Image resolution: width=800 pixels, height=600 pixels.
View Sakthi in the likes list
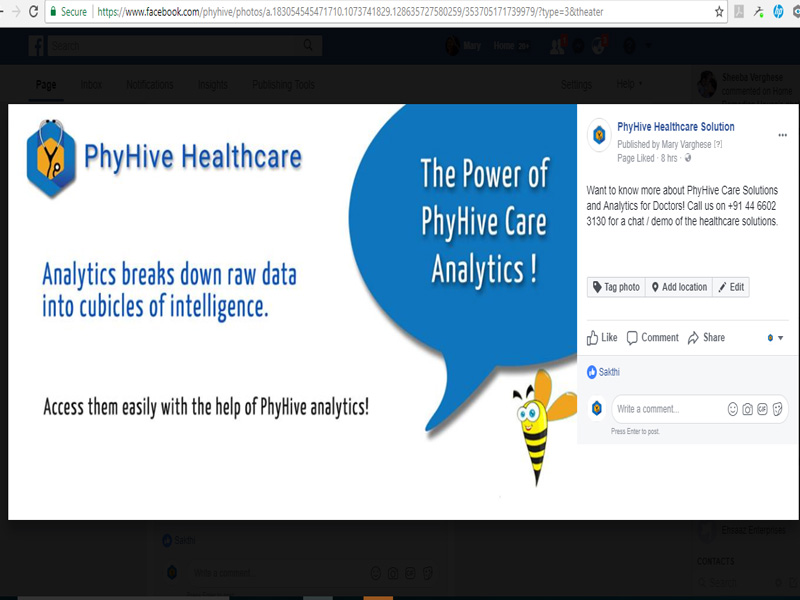click(x=609, y=372)
